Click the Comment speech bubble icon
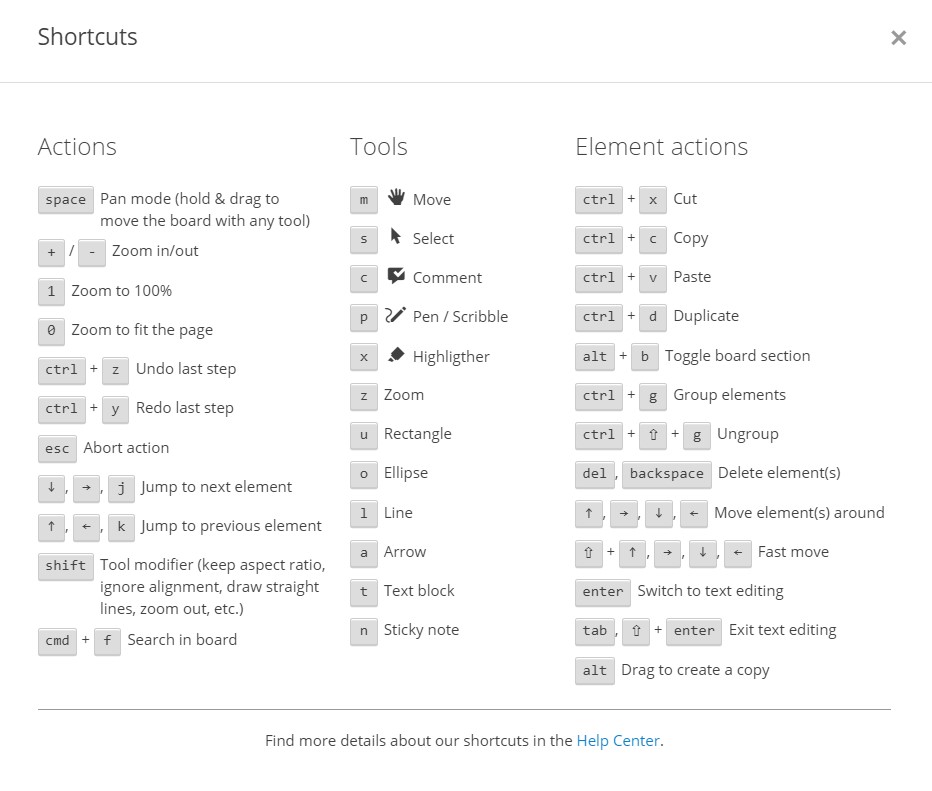The width and height of the screenshot is (932, 791). point(396,276)
